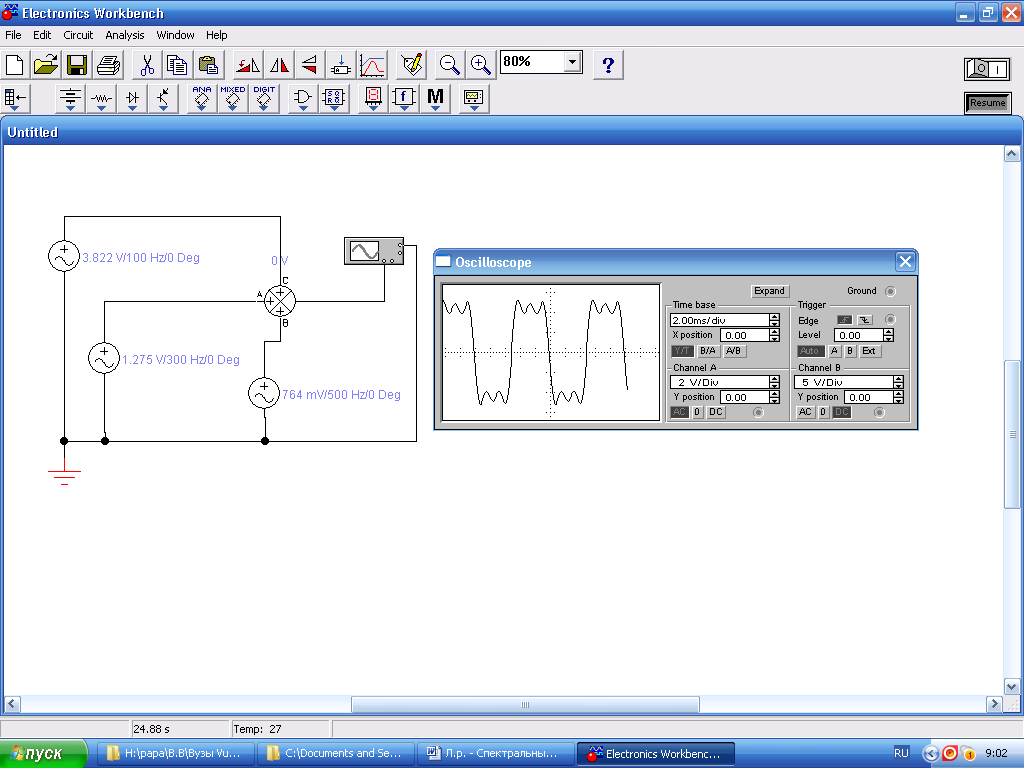This screenshot has height=768, width=1024.
Task: Adjust Channel B 5 V/Div stepper
Action: point(899,382)
